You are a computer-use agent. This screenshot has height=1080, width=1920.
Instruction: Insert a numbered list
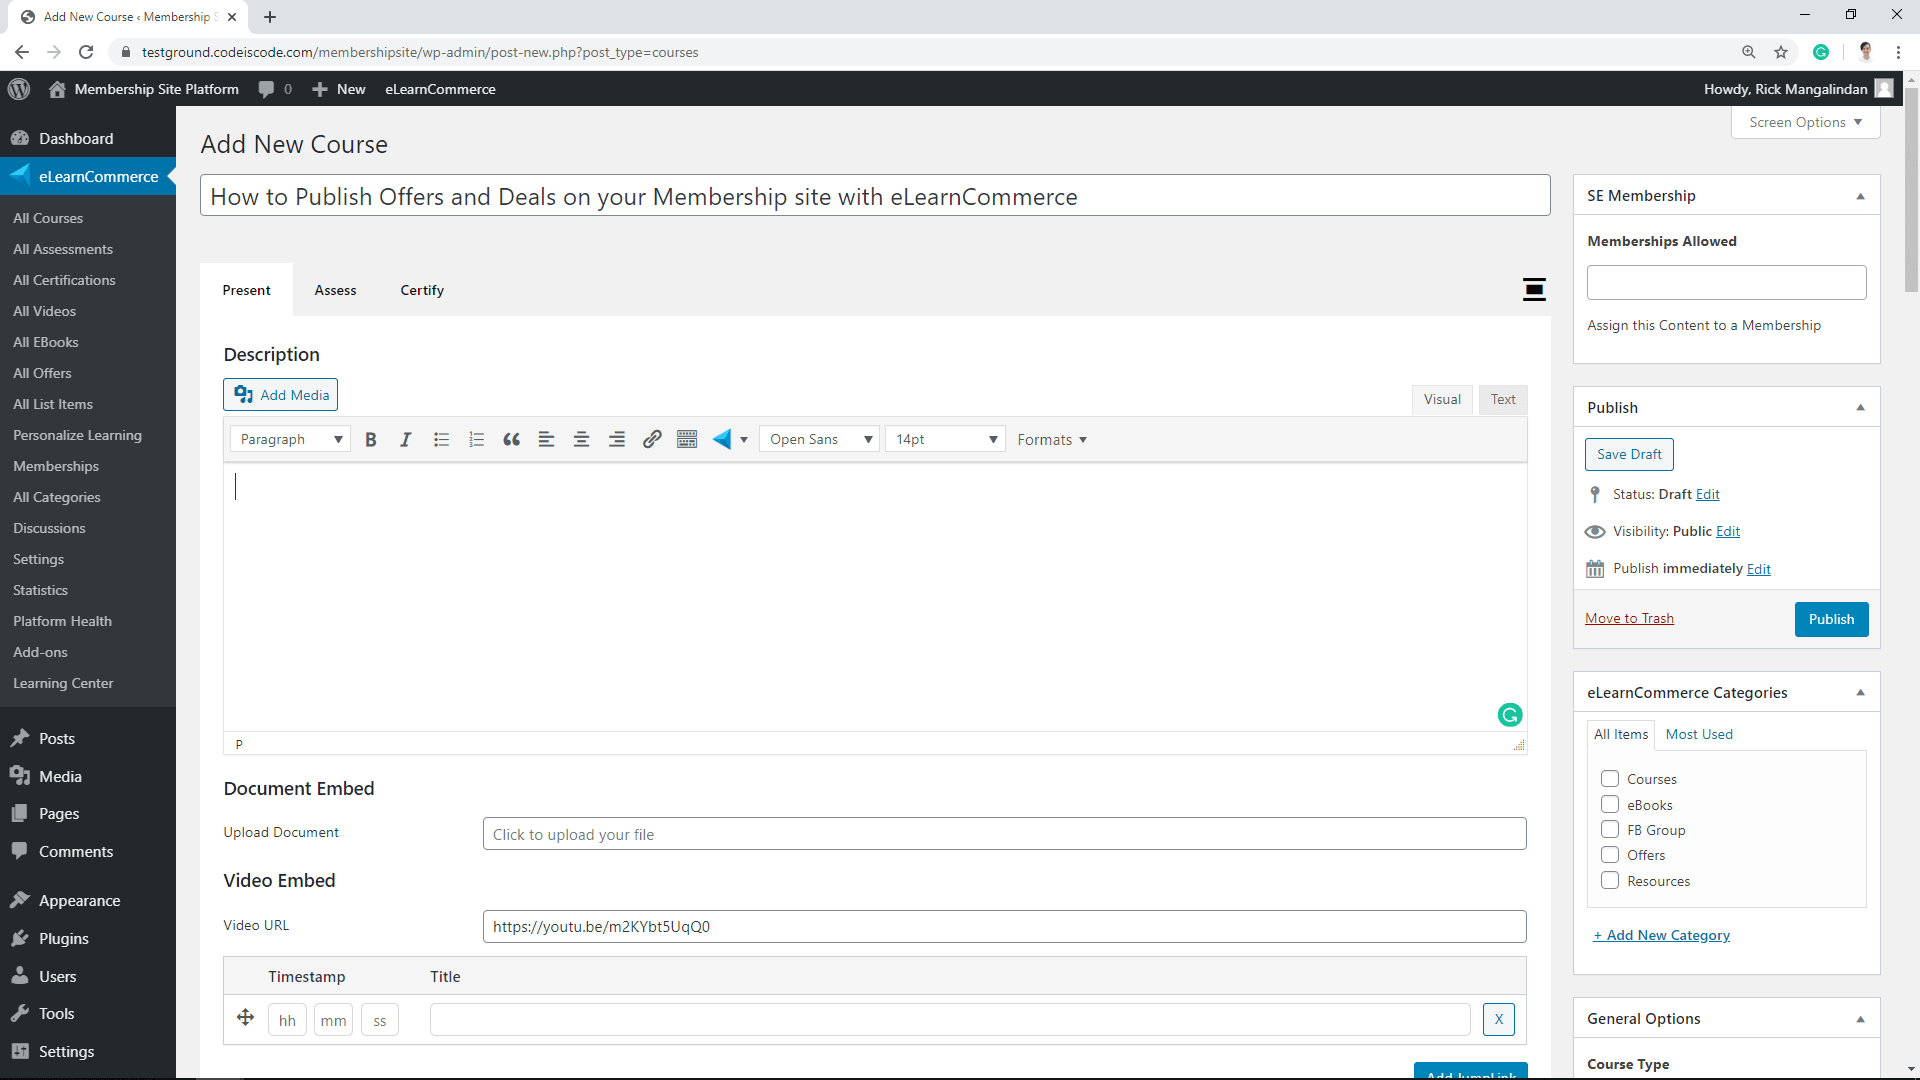[x=476, y=440]
